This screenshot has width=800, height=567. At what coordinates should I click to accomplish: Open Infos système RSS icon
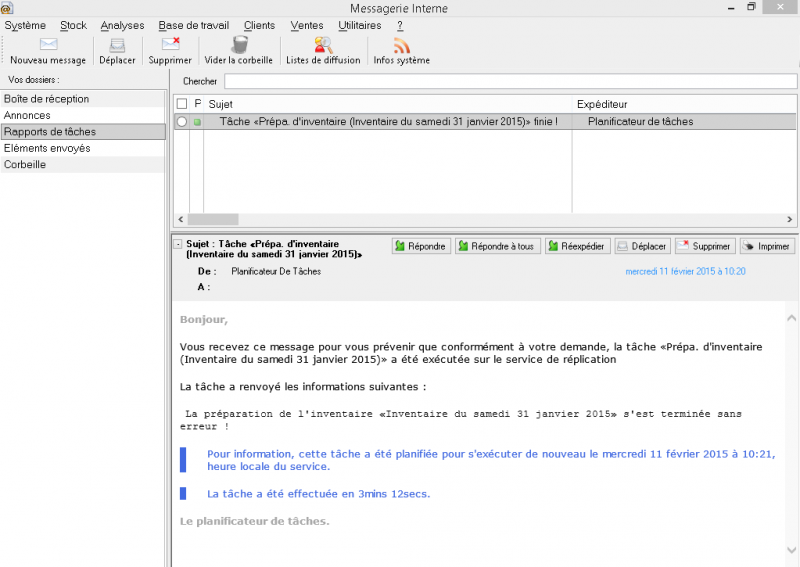pyautogui.click(x=402, y=45)
